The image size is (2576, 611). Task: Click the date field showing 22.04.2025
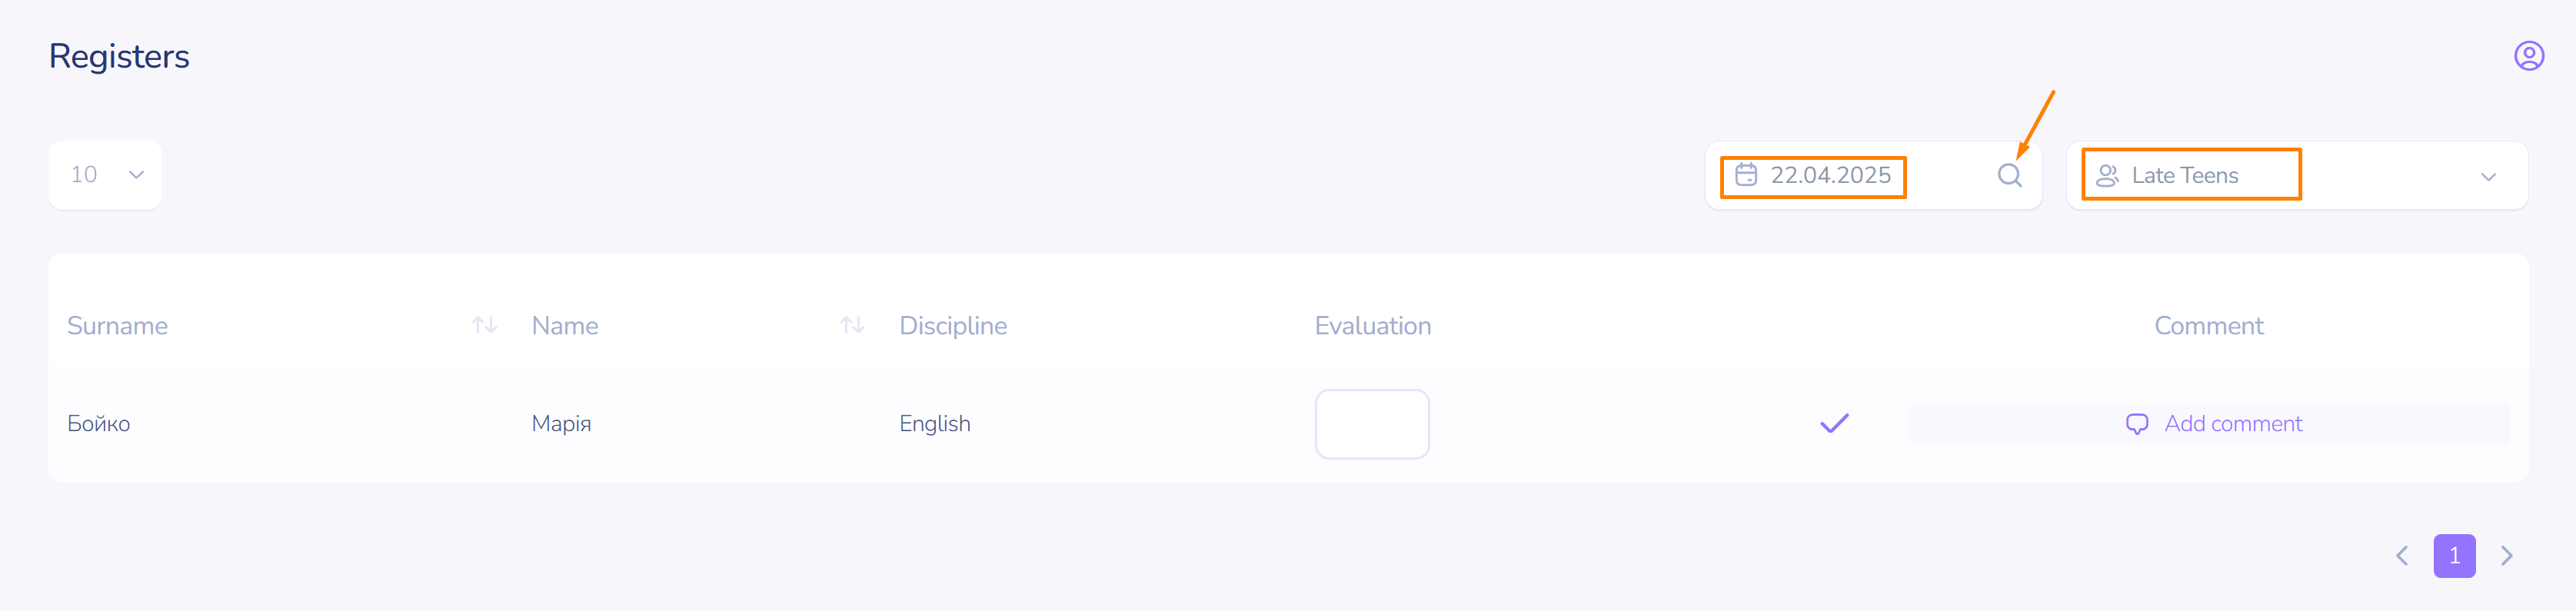(1830, 176)
